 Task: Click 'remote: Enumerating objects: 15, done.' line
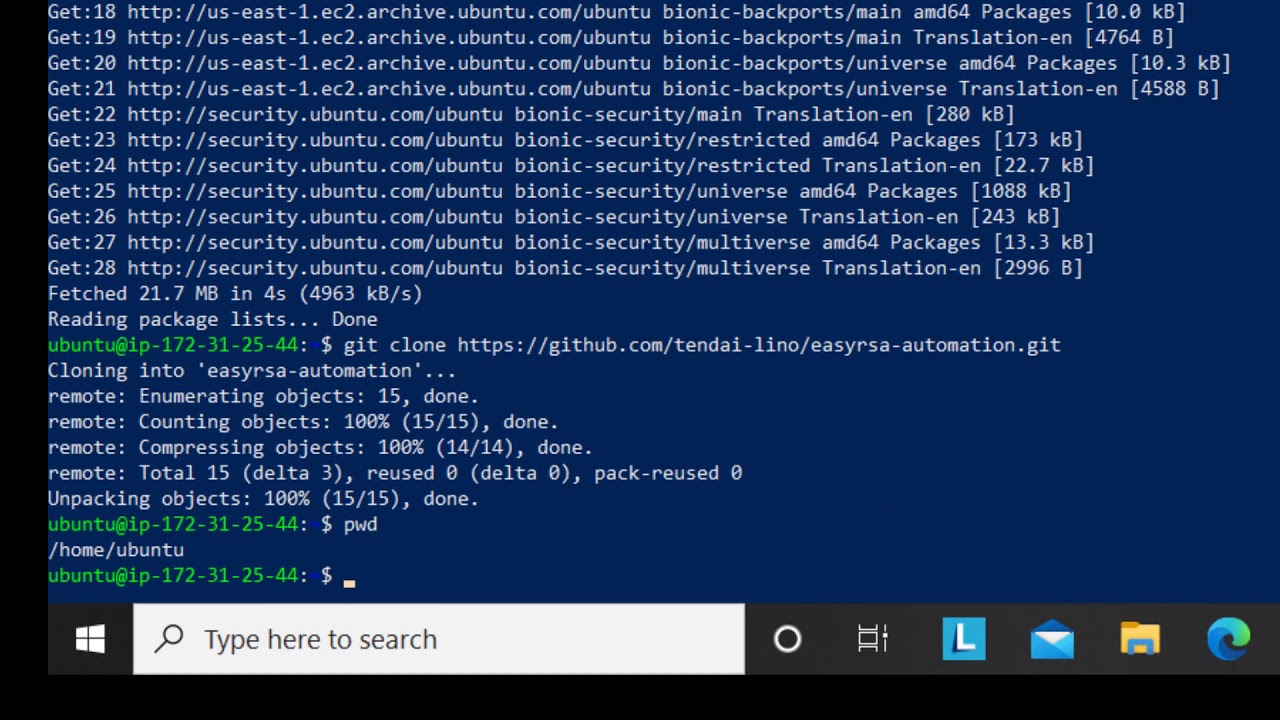[263, 397]
